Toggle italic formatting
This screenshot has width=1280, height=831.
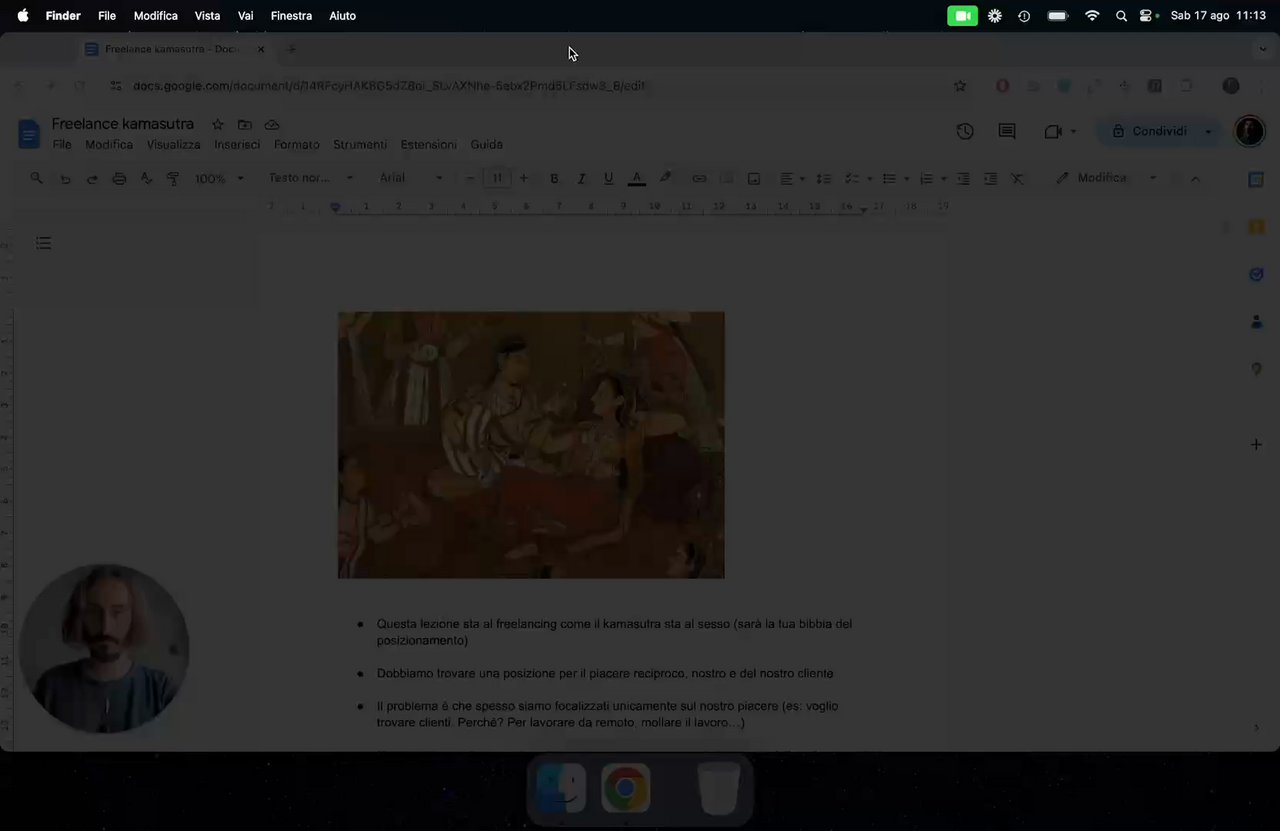coord(581,178)
